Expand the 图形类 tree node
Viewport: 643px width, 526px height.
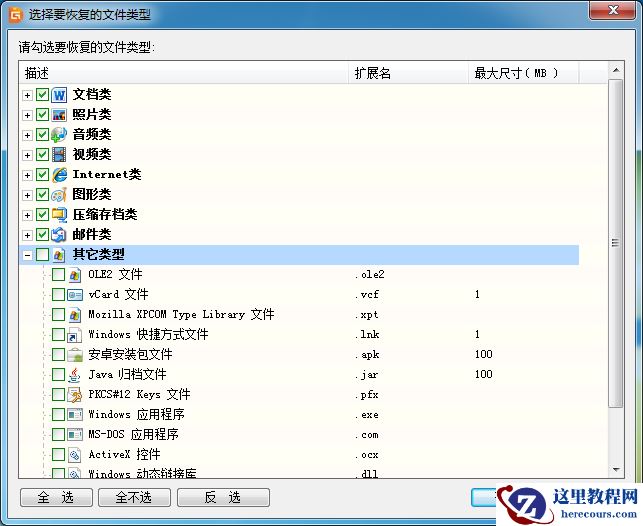[27, 195]
